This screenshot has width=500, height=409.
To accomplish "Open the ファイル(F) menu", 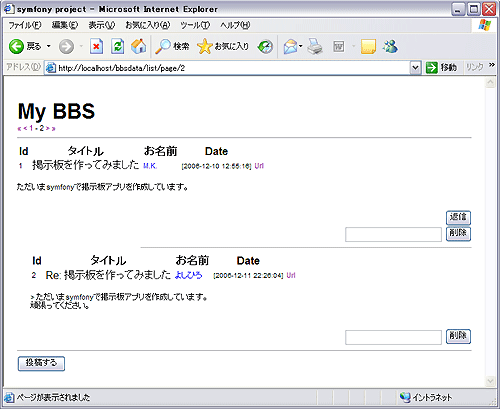I will point(25,25).
